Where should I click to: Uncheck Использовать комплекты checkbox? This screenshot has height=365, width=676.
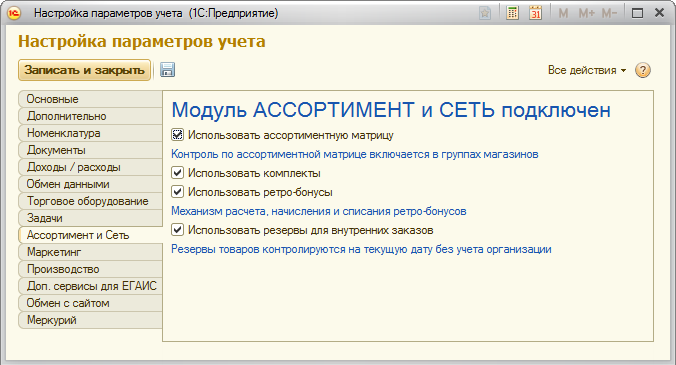177,173
